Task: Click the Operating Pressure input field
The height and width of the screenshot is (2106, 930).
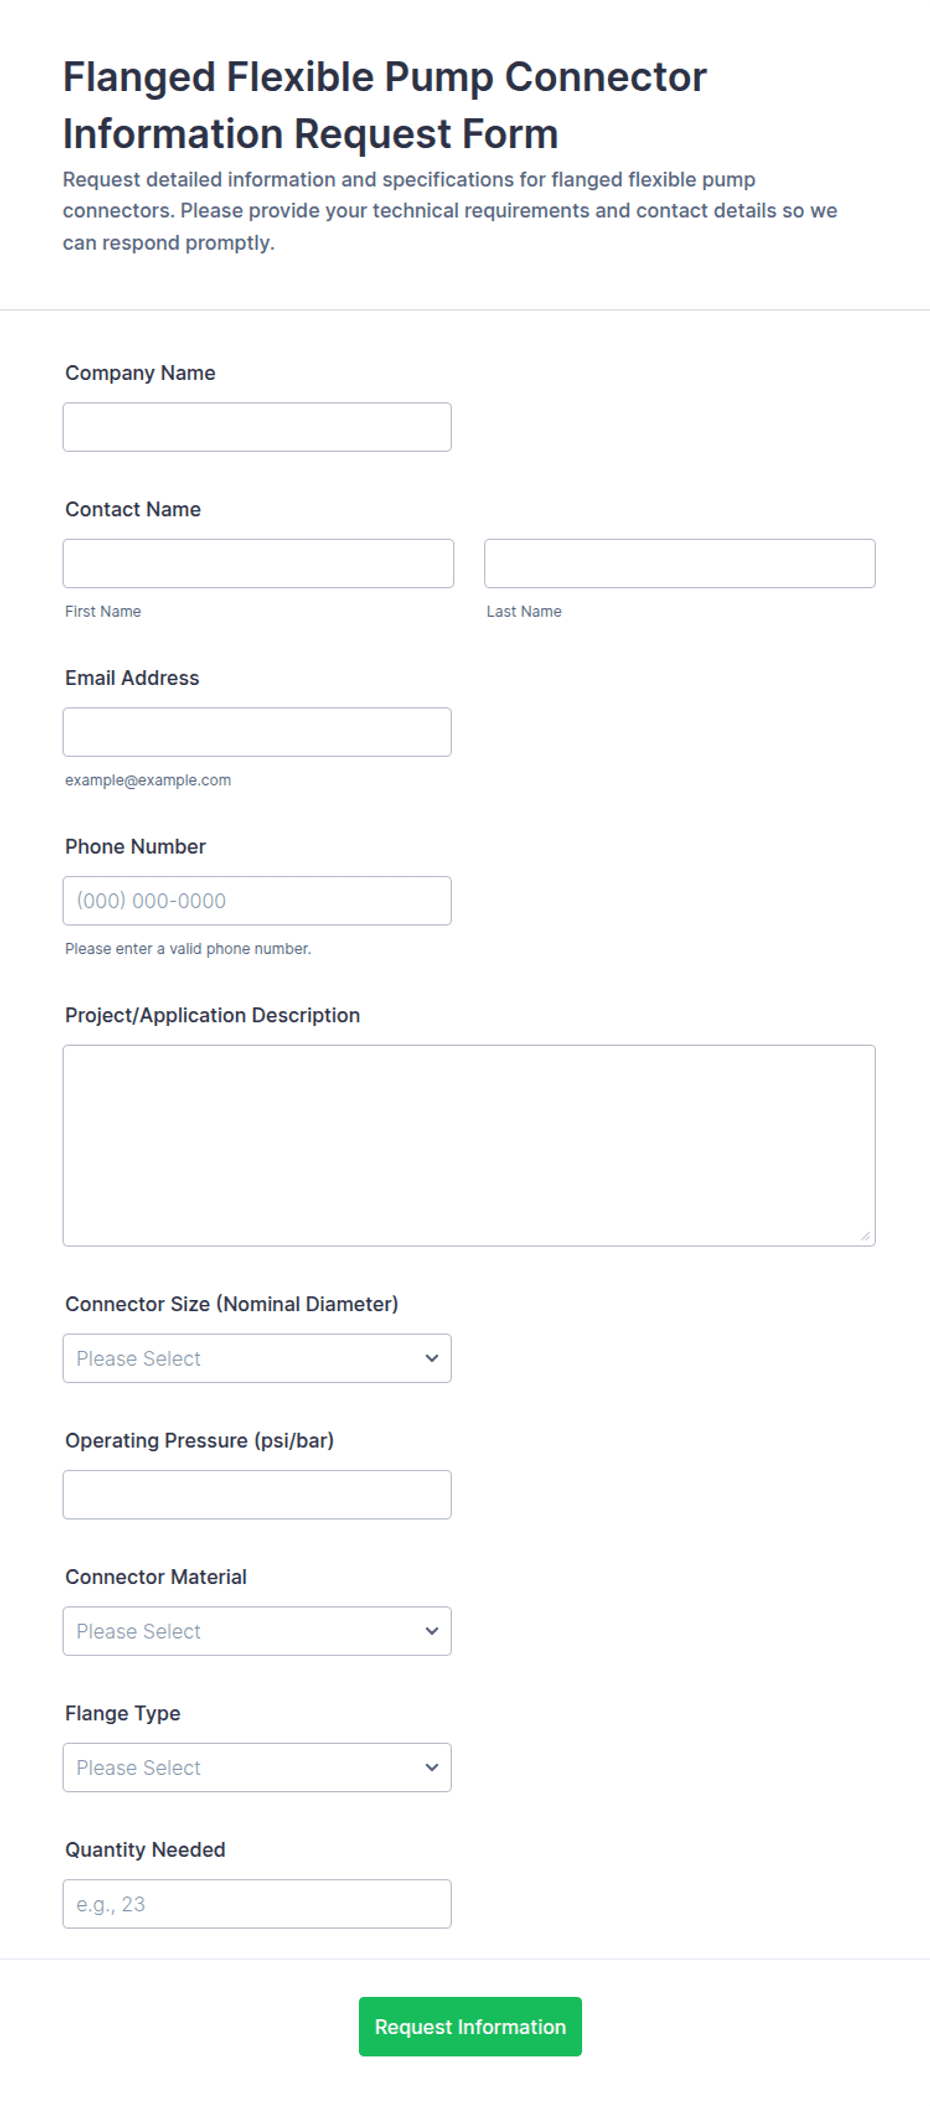Action: pyautogui.click(x=257, y=1495)
